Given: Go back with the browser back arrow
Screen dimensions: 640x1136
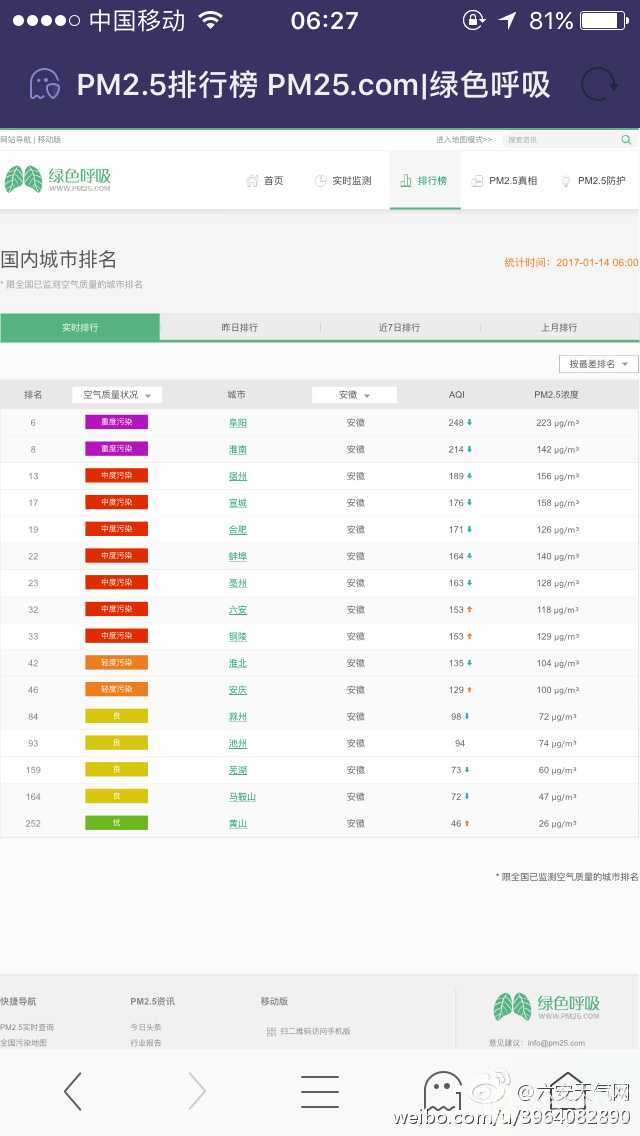Looking at the screenshot, I should [72, 1091].
